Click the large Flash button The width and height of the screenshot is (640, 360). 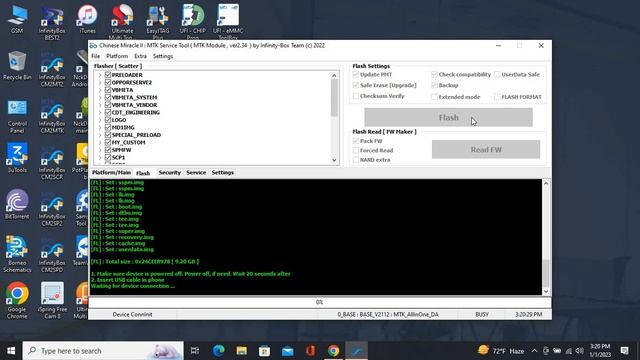click(x=448, y=118)
